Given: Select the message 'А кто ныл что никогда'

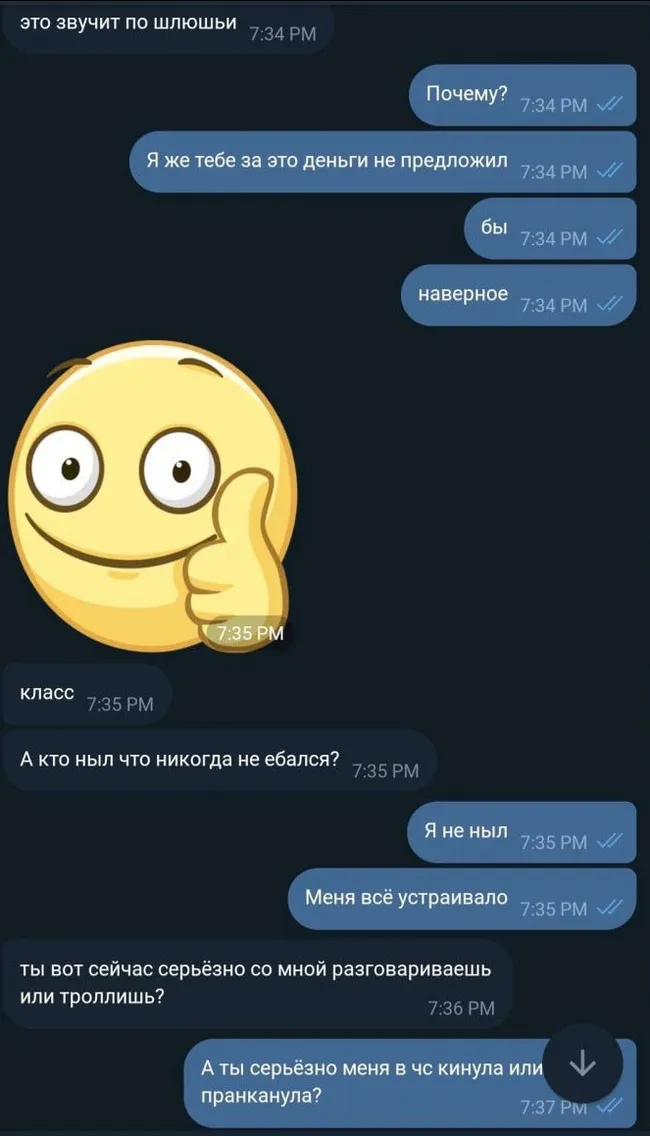Looking at the screenshot, I should [220, 761].
